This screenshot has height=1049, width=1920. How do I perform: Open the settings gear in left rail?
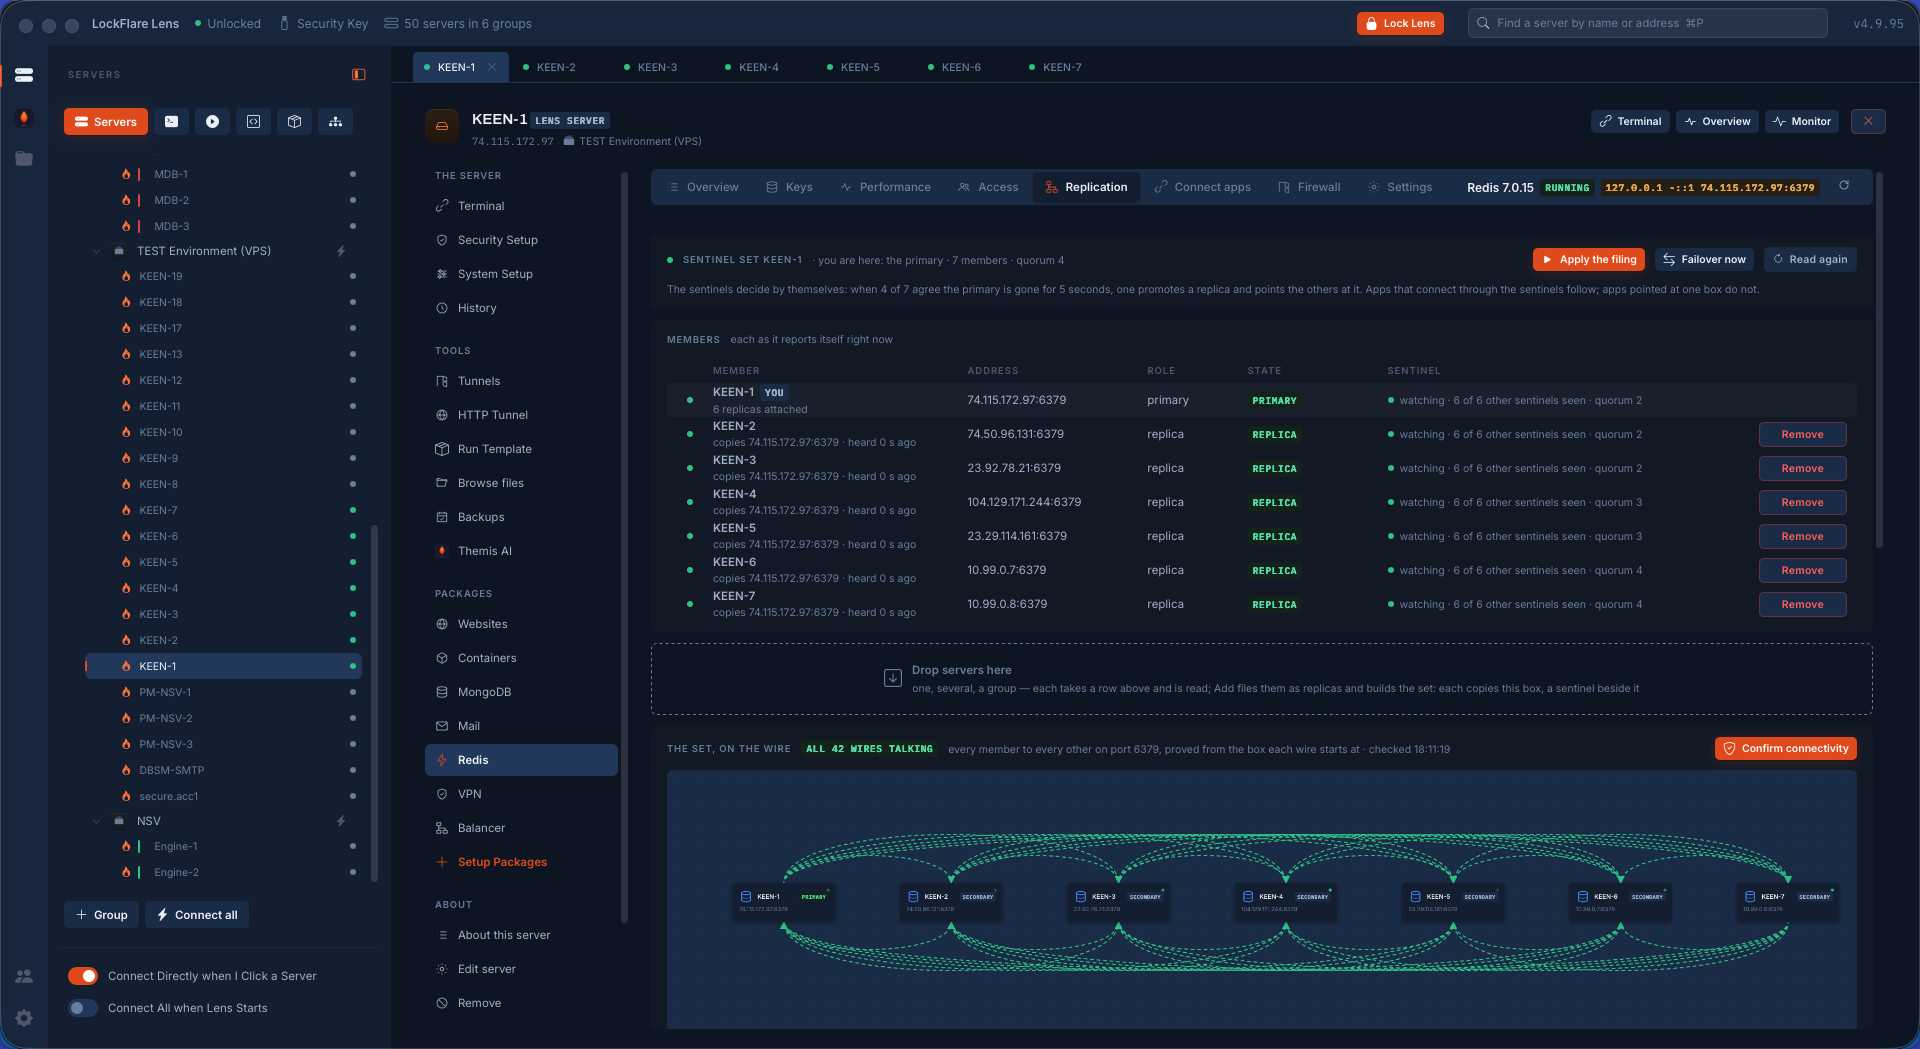[24, 1018]
